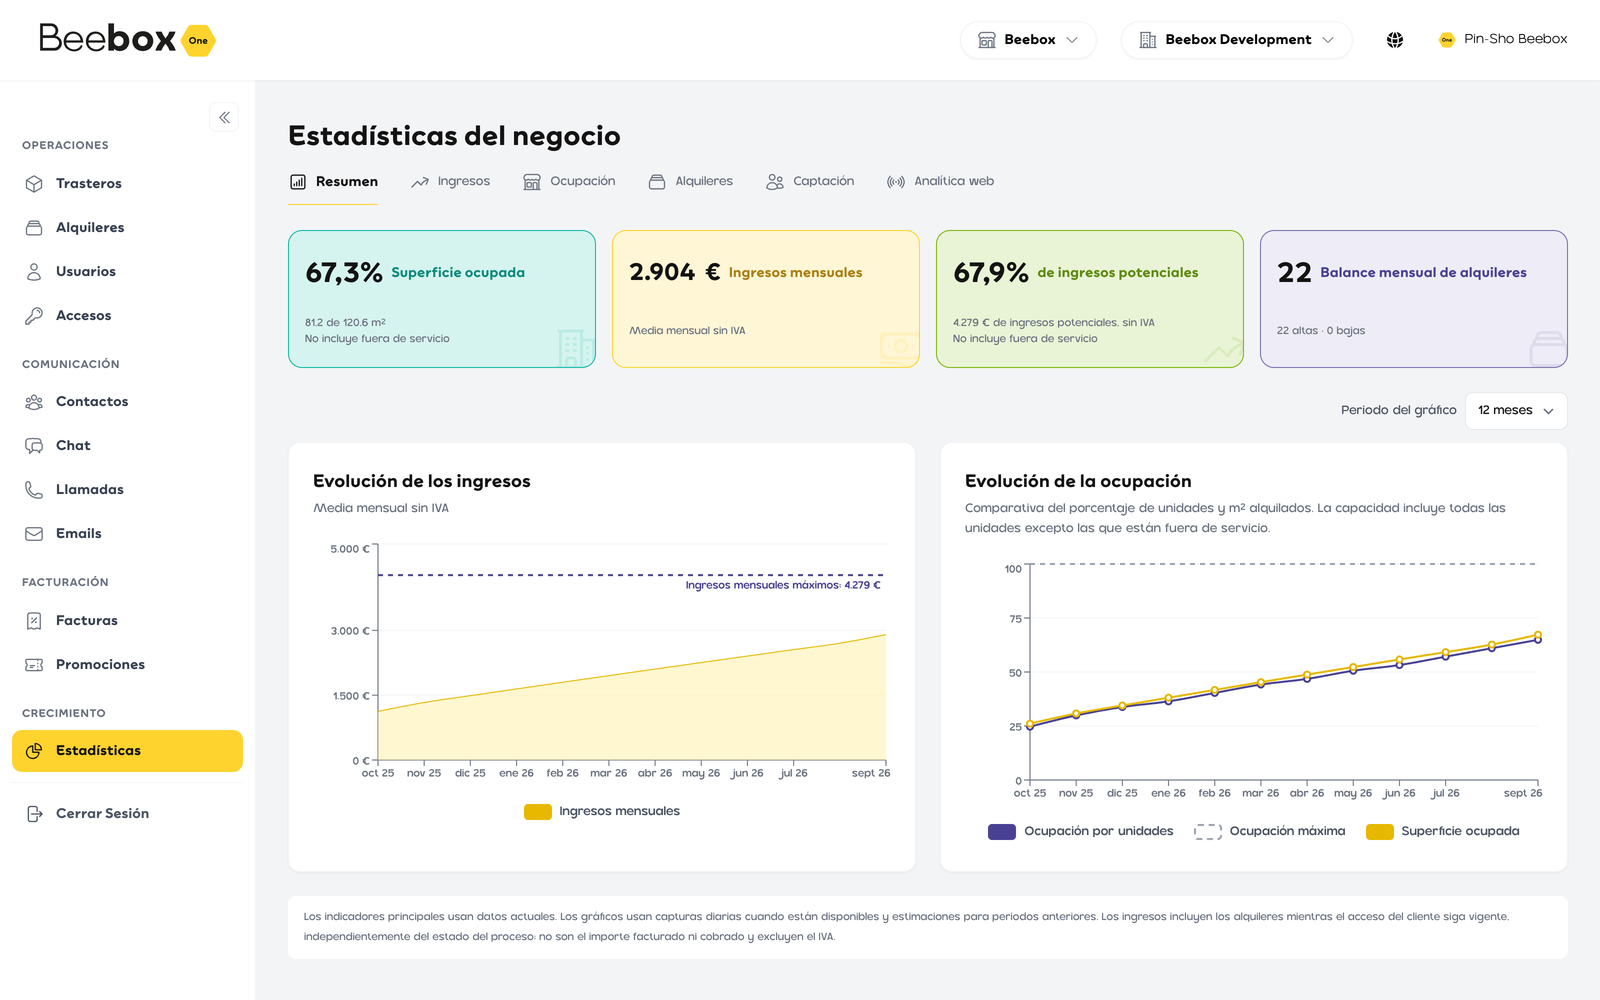
Task: Open the ingresos potenciales 67,9% card
Action: [1090, 299]
